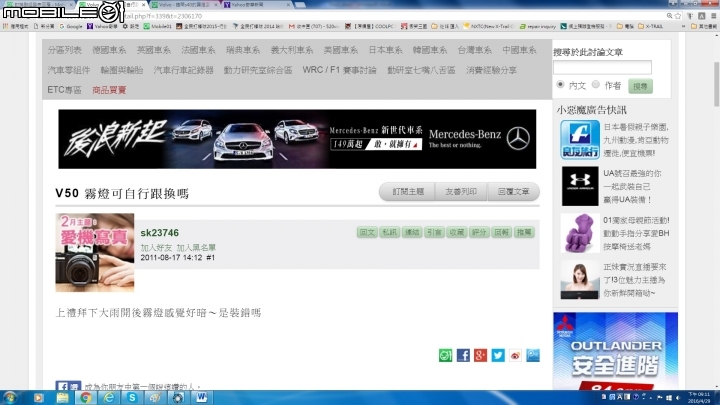Switch to Yahoo browser tab

pyautogui.click(x=257, y=5)
